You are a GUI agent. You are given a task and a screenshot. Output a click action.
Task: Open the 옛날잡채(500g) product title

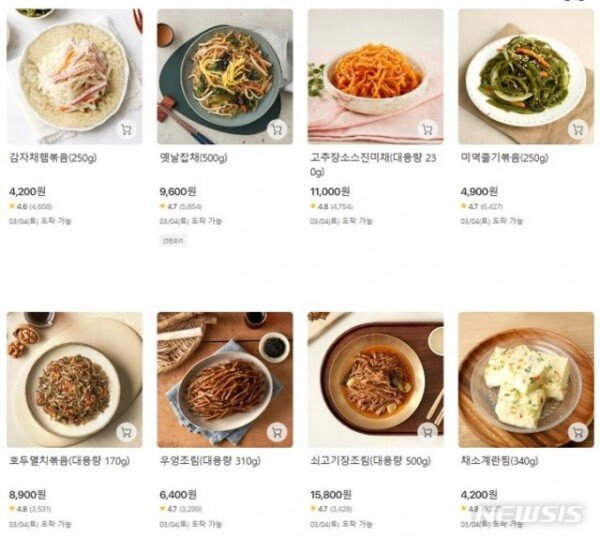pyautogui.click(x=193, y=158)
